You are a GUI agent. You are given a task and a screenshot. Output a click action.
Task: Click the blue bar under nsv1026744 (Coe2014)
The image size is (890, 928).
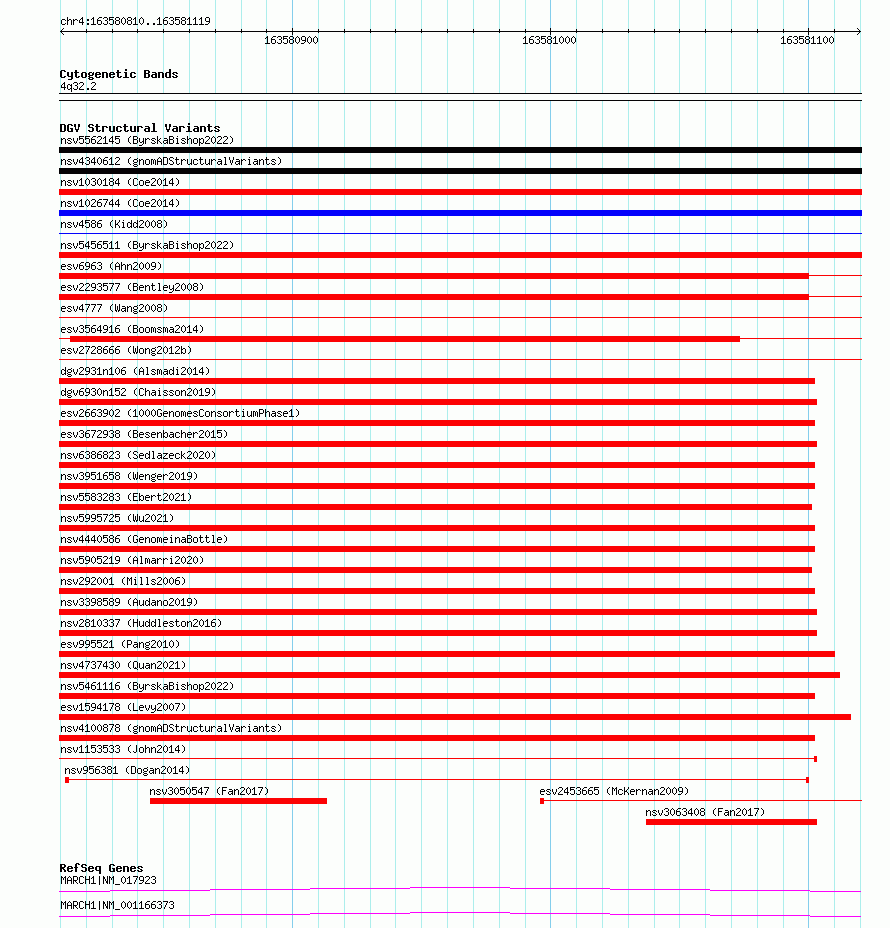click(x=460, y=213)
